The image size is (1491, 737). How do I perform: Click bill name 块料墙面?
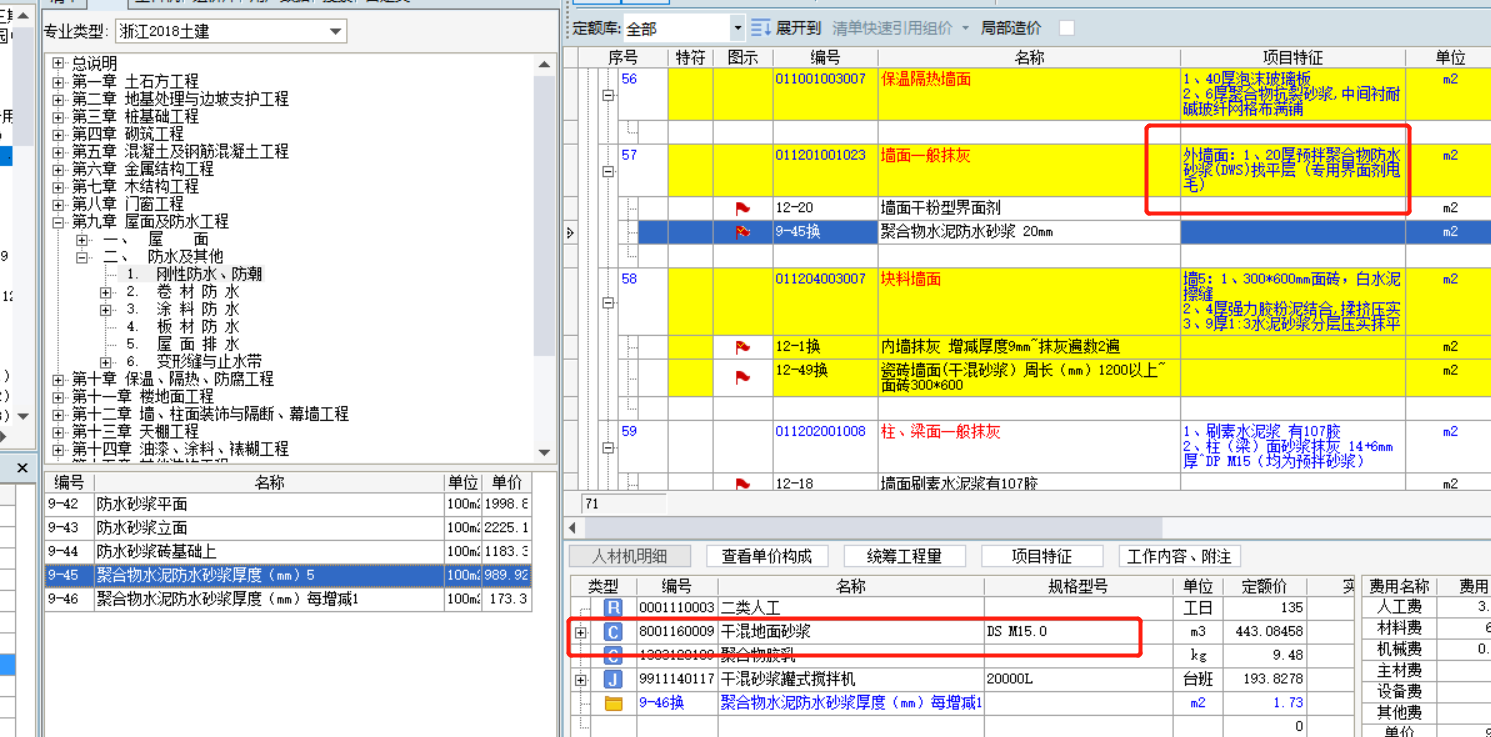[910, 279]
